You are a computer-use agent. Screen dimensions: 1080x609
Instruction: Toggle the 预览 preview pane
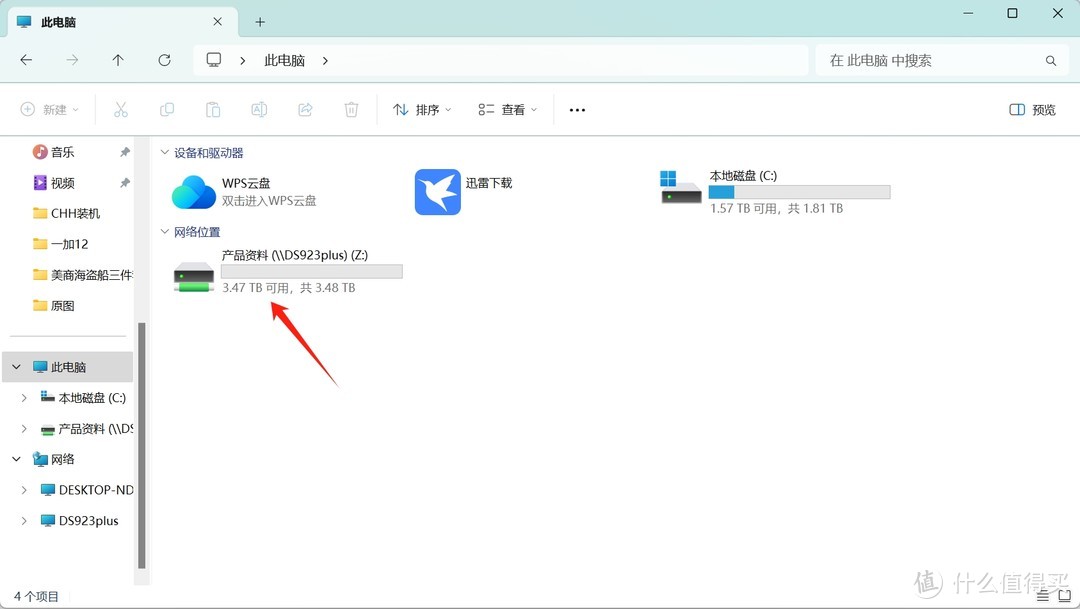point(1032,109)
